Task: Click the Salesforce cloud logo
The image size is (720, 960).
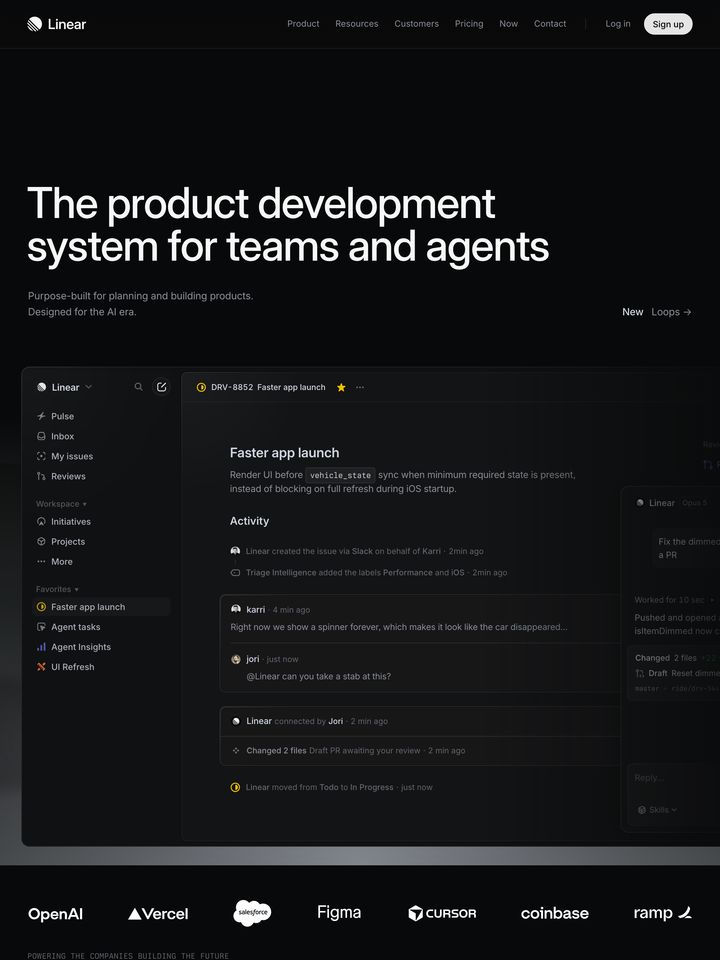Action: pos(252,913)
